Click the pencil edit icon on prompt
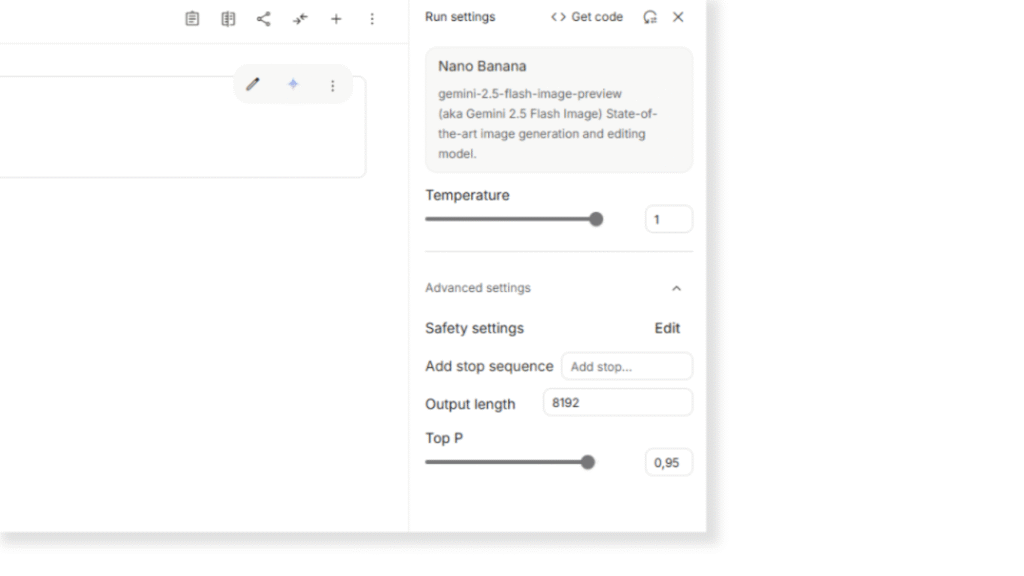The height and width of the screenshot is (576, 1024). coord(253,85)
